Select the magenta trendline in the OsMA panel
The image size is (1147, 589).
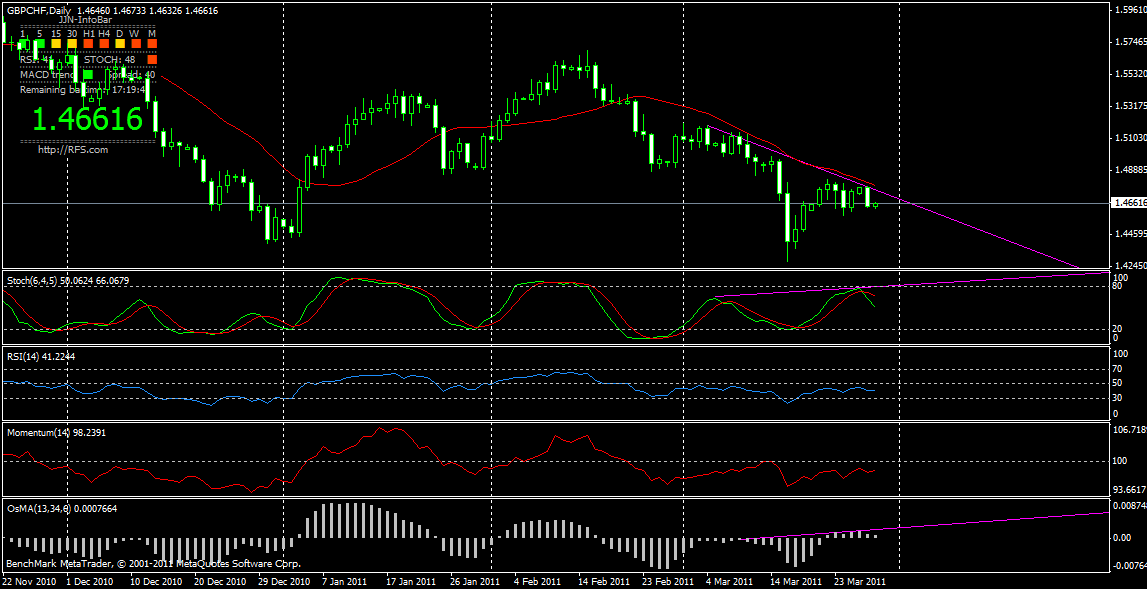coord(925,525)
